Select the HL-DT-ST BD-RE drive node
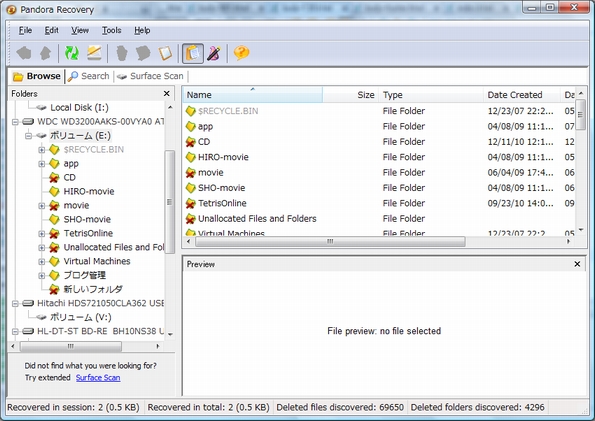The width and height of the screenshot is (595, 421). [x=100, y=331]
